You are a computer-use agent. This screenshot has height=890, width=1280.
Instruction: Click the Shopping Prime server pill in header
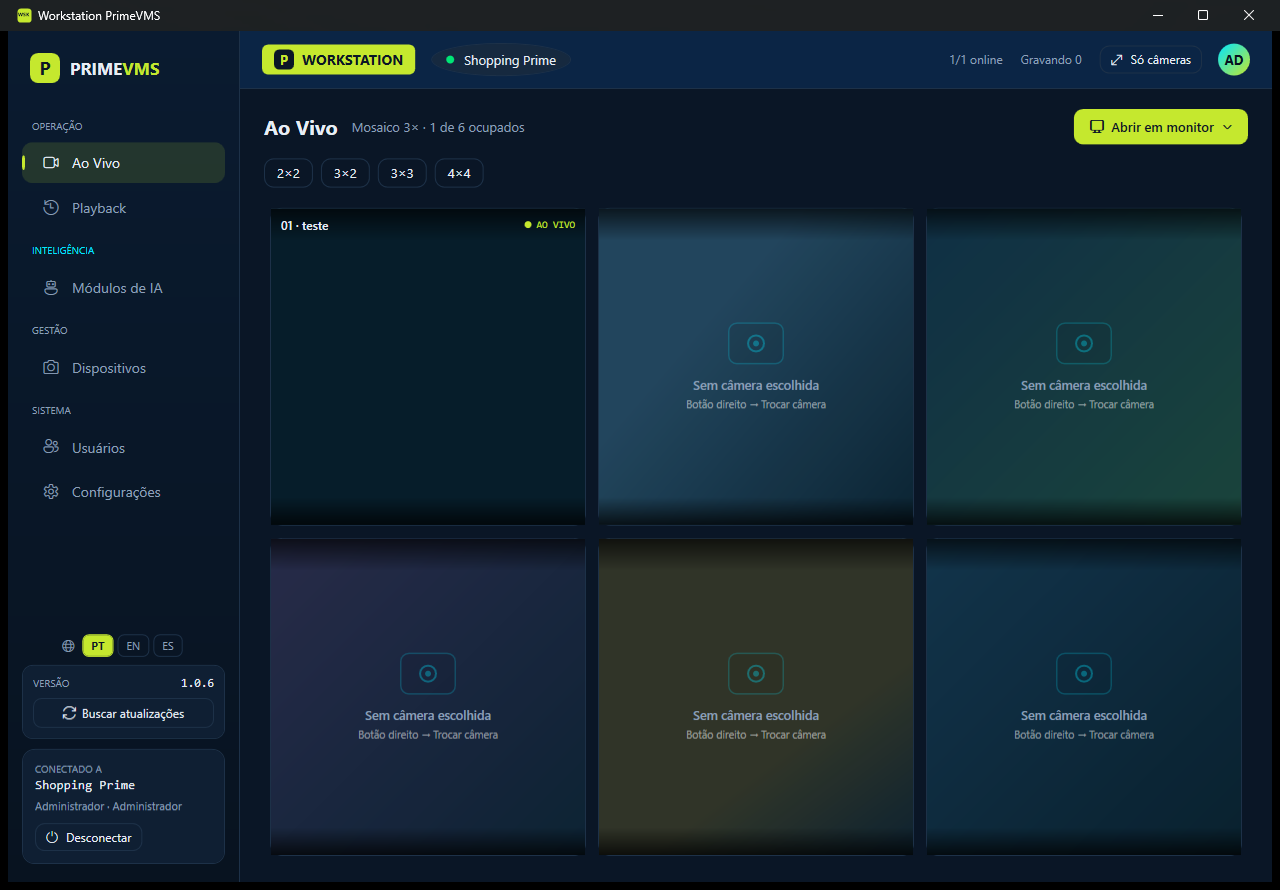tap(501, 60)
